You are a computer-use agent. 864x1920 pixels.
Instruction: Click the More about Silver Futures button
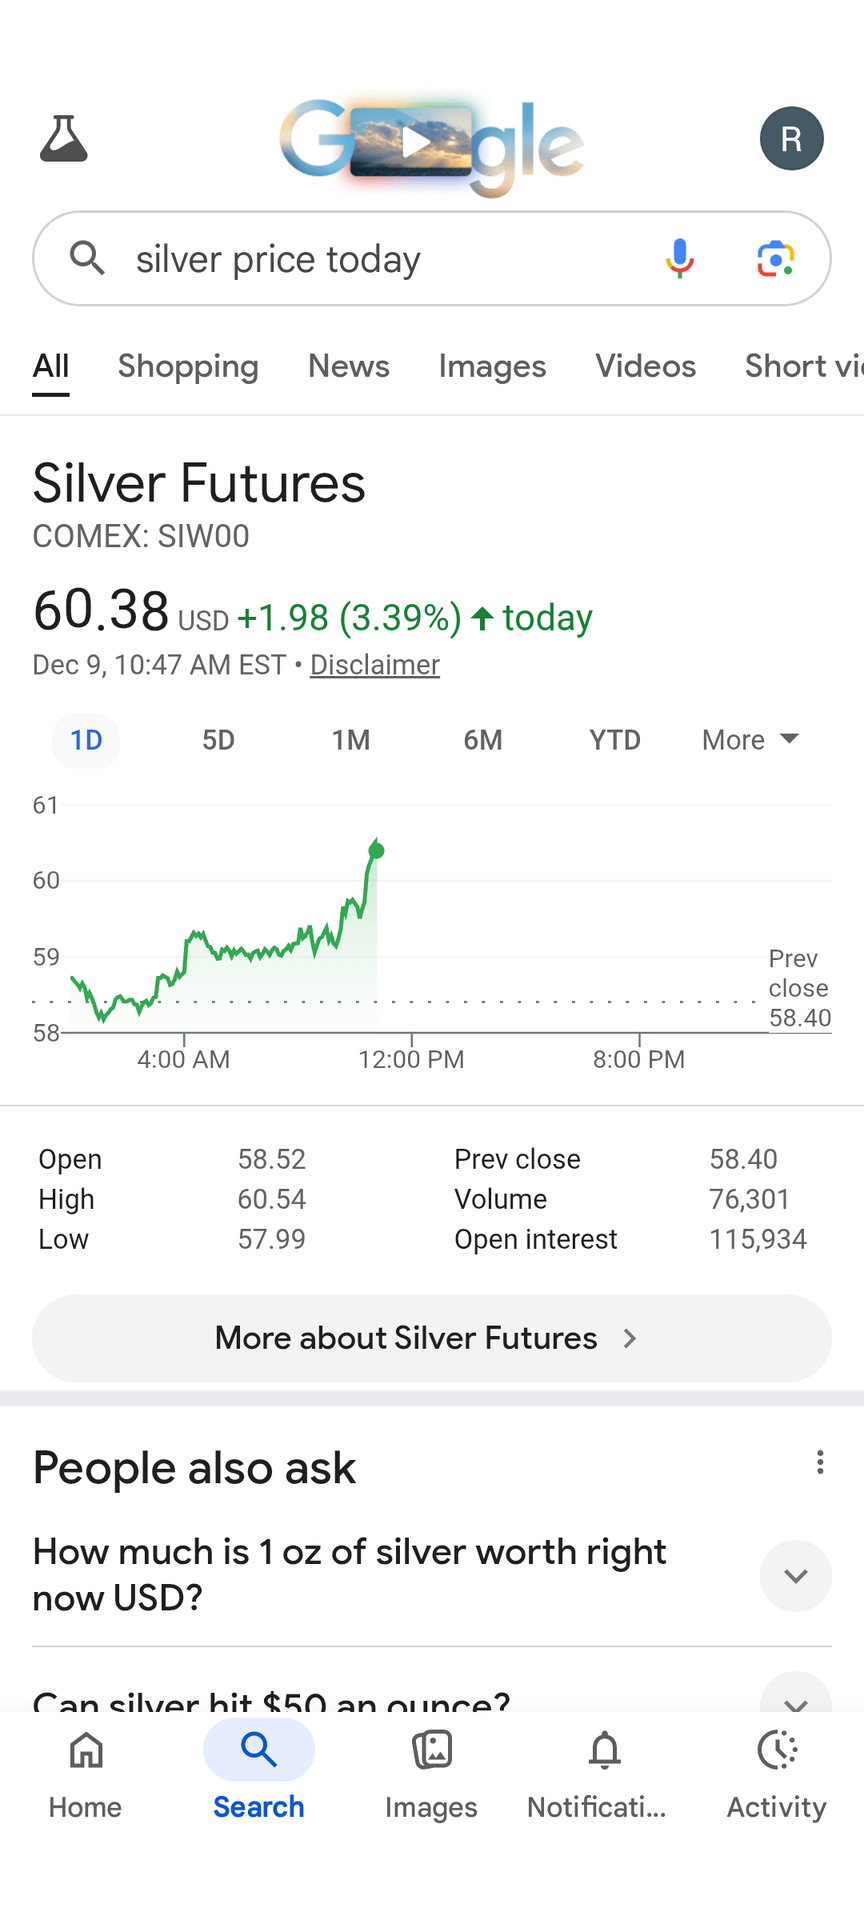click(x=432, y=1338)
